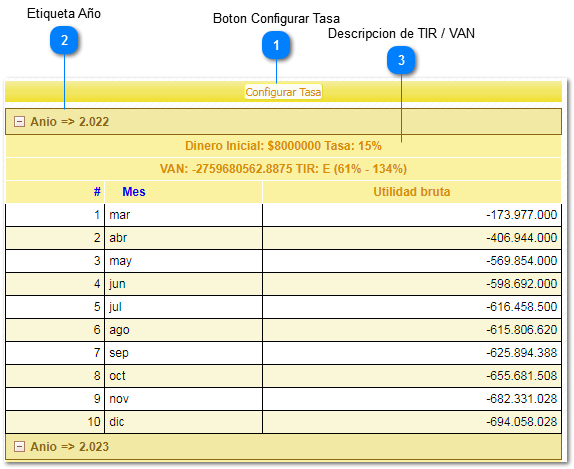The height and width of the screenshot is (469, 574).
Task: Click the value -655.681.508
Action: pyautogui.click(x=521, y=376)
